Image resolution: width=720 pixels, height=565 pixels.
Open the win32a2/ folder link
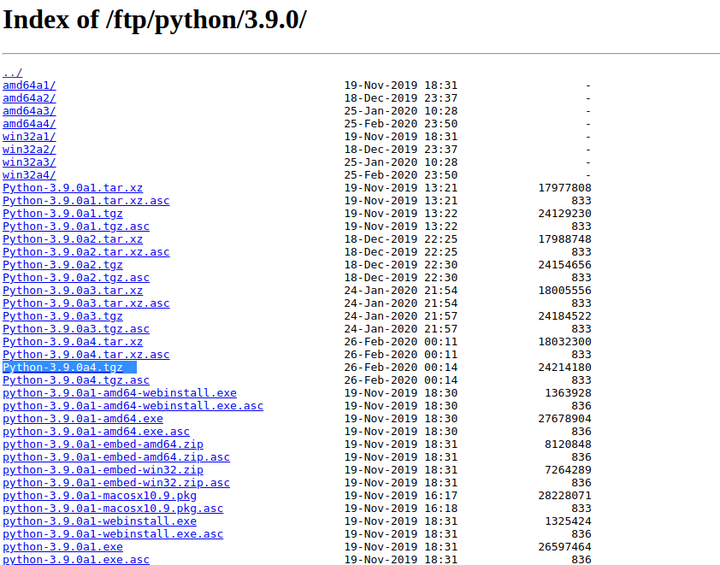point(29,150)
